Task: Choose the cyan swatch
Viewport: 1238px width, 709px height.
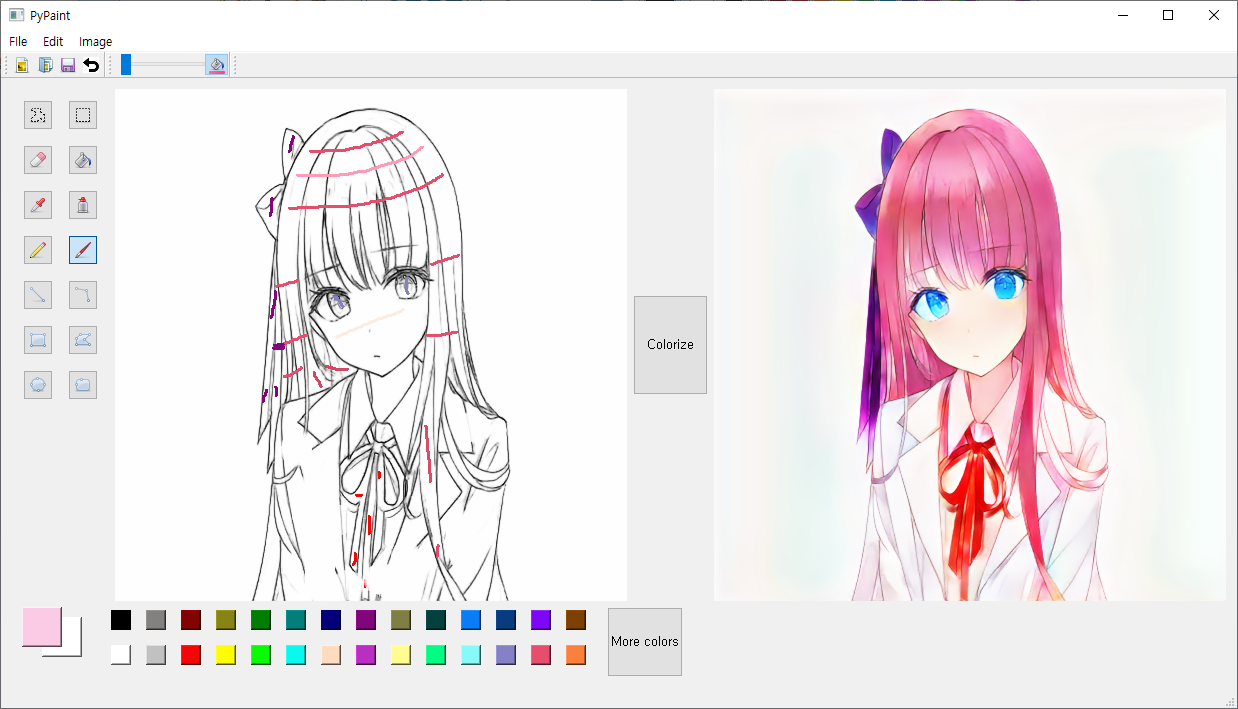Action: click(x=296, y=655)
